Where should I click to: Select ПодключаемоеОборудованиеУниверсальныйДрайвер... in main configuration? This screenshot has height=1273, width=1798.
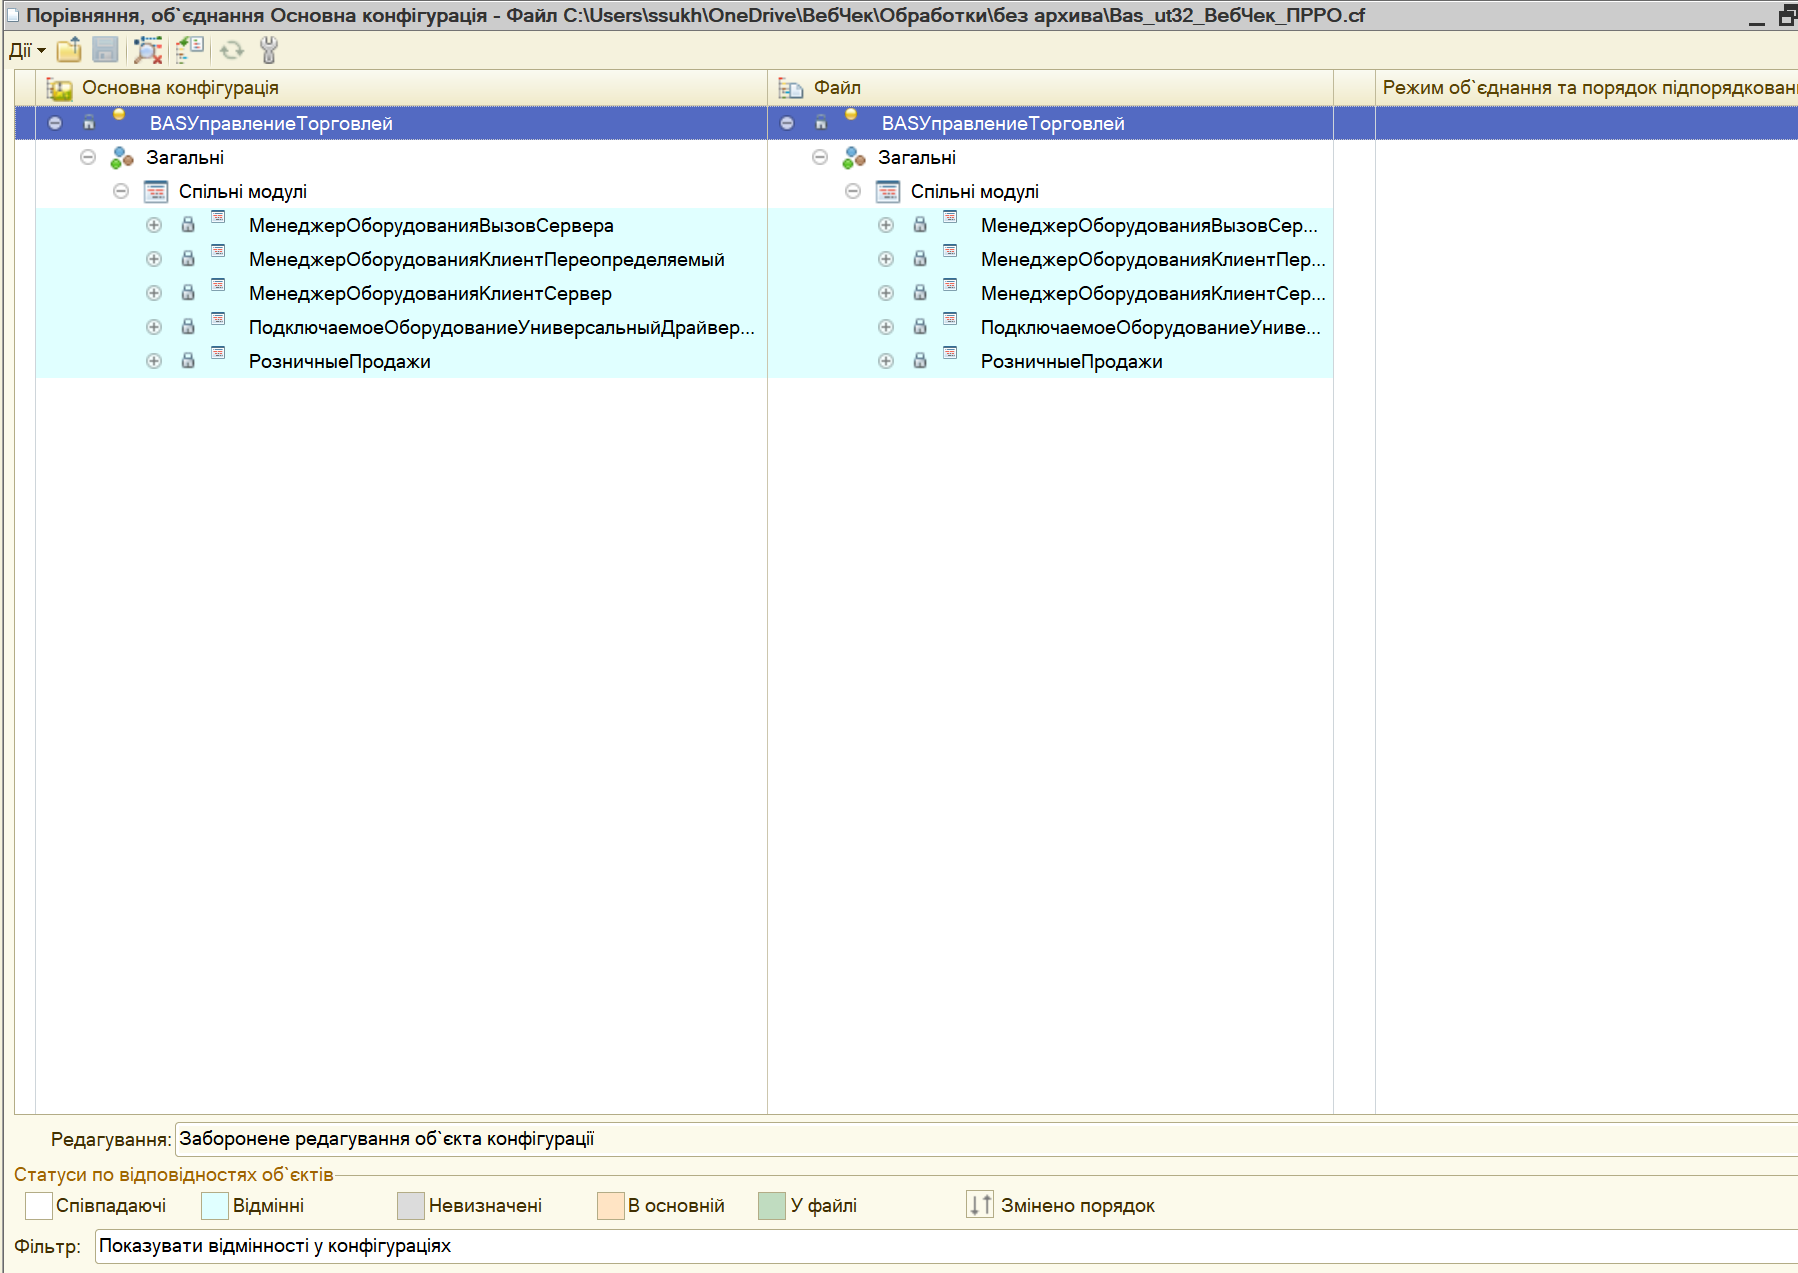(502, 328)
